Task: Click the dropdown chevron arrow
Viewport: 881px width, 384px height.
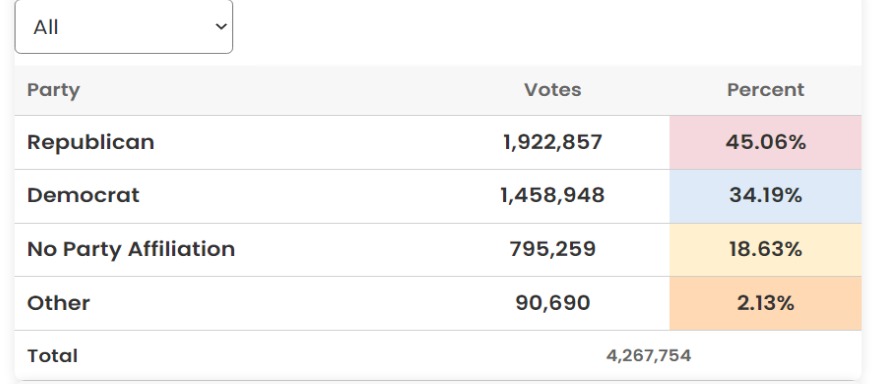Action: [x=221, y=27]
